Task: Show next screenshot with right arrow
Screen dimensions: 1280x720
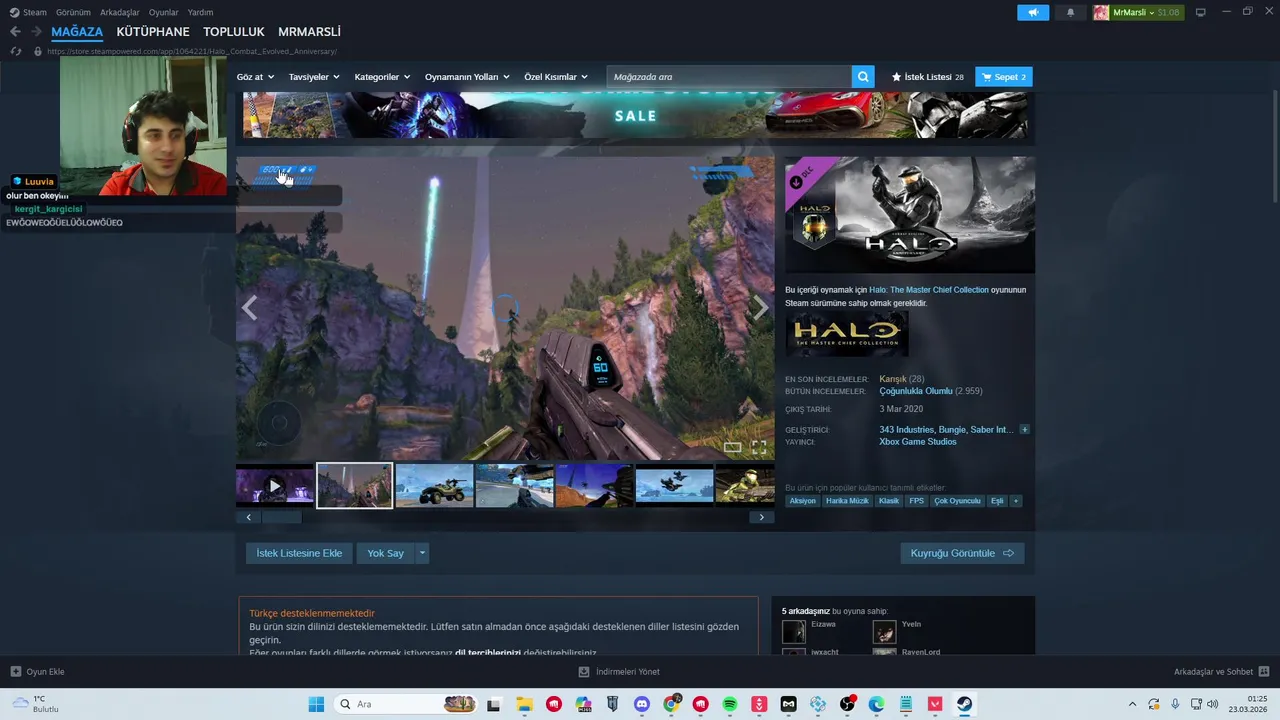Action: click(x=761, y=308)
